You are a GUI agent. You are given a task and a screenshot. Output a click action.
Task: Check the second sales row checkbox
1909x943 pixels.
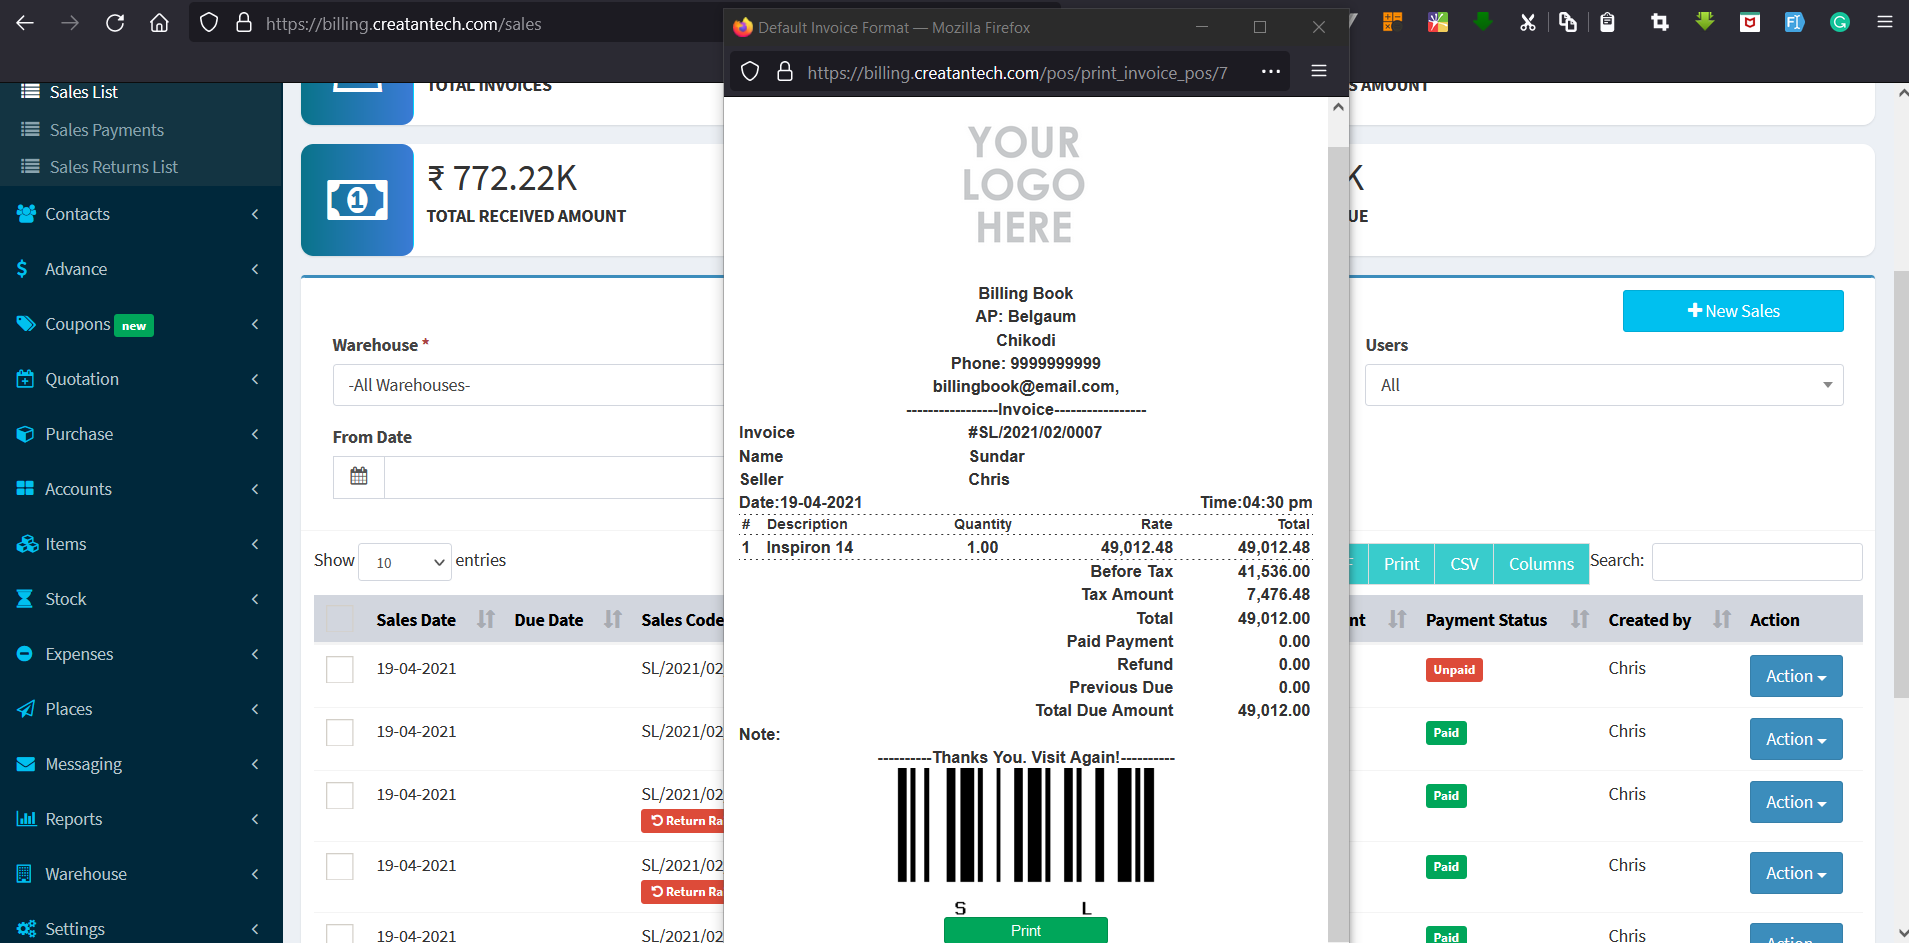pyautogui.click(x=340, y=732)
